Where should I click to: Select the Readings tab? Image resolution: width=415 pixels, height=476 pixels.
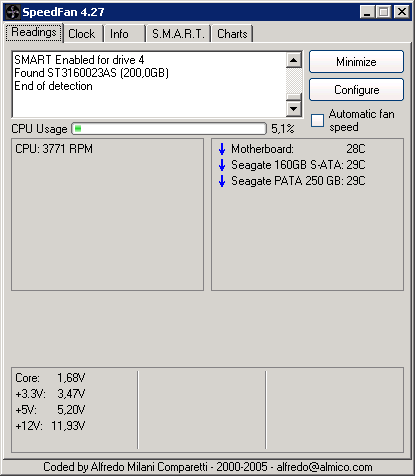(34, 32)
